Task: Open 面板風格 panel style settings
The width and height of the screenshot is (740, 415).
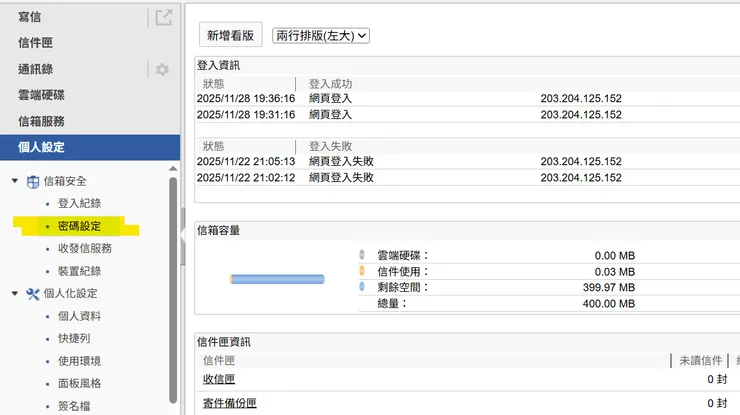Action: (x=79, y=383)
